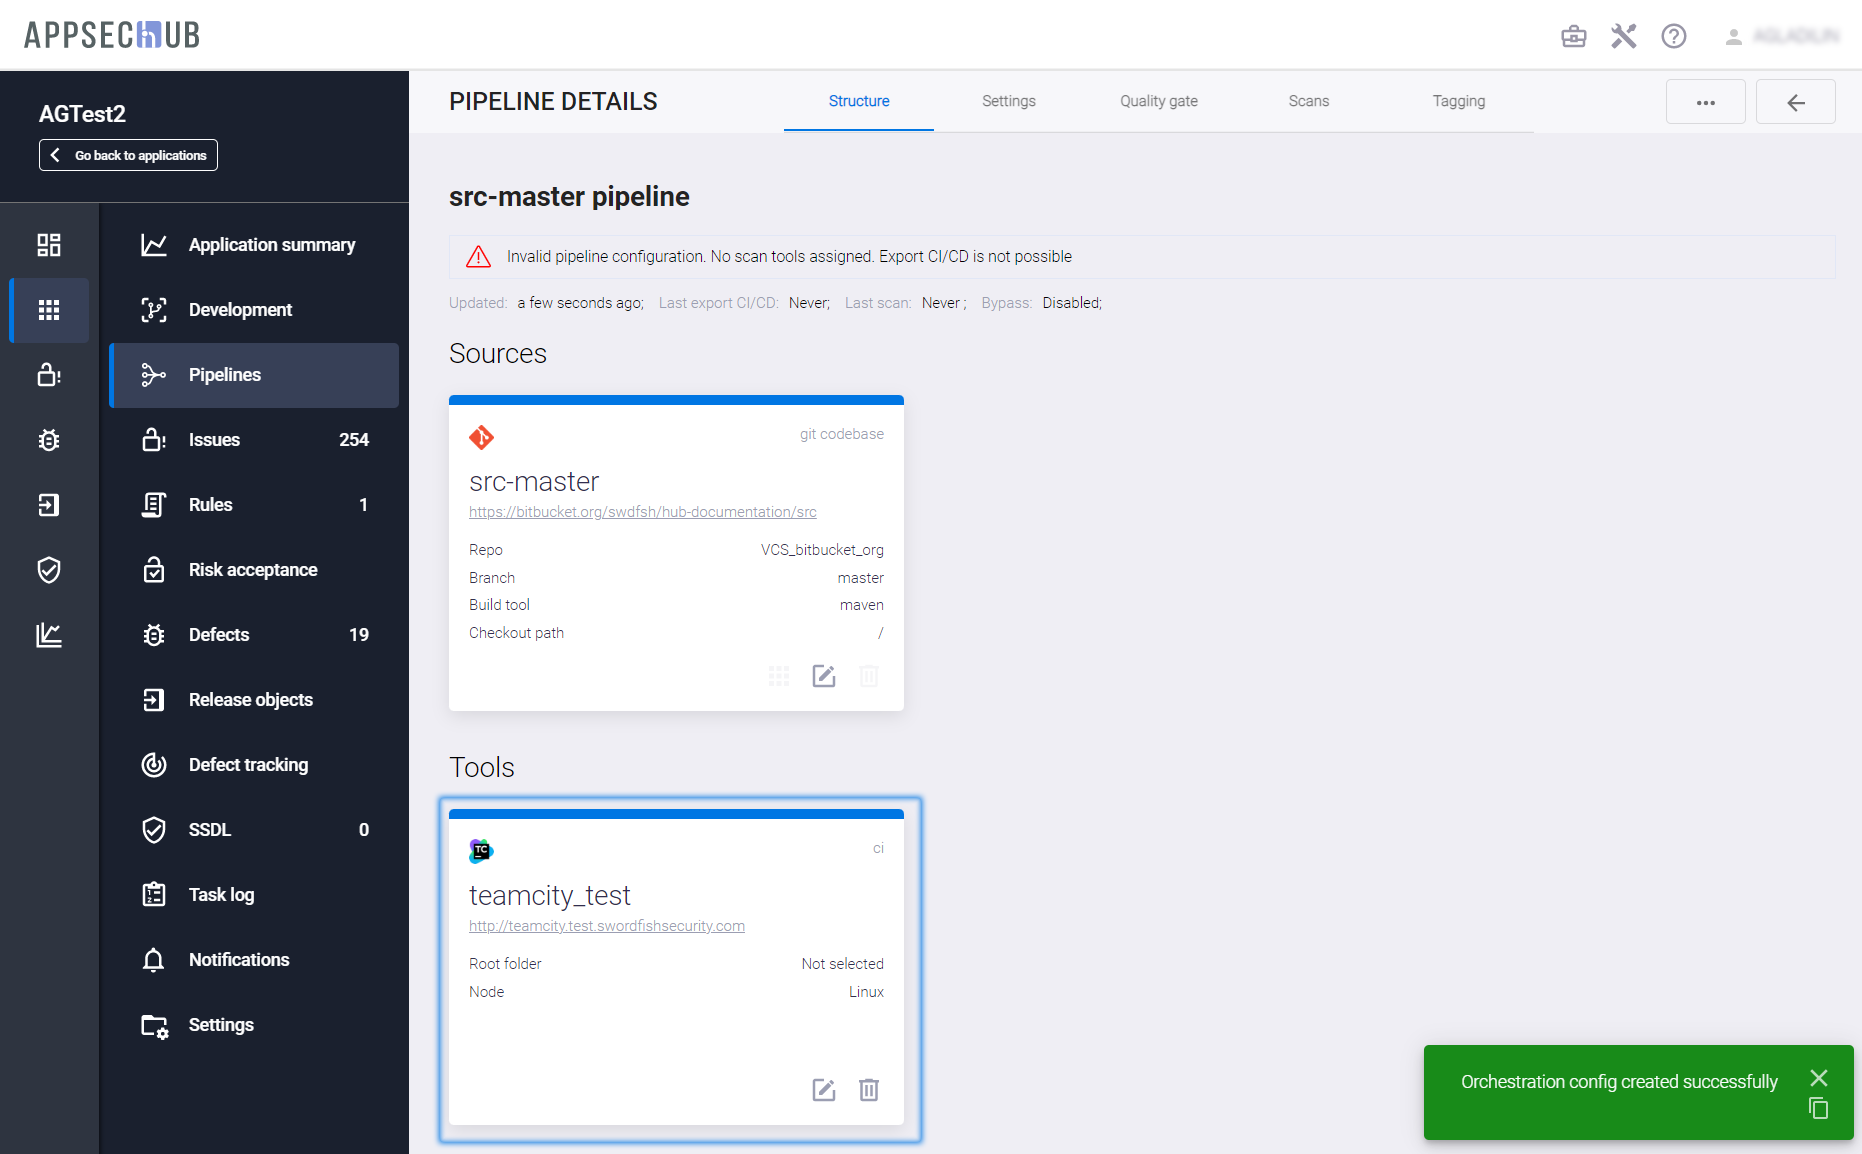
Task: Go back to applications
Action: pyautogui.click(x=128, y=155)
